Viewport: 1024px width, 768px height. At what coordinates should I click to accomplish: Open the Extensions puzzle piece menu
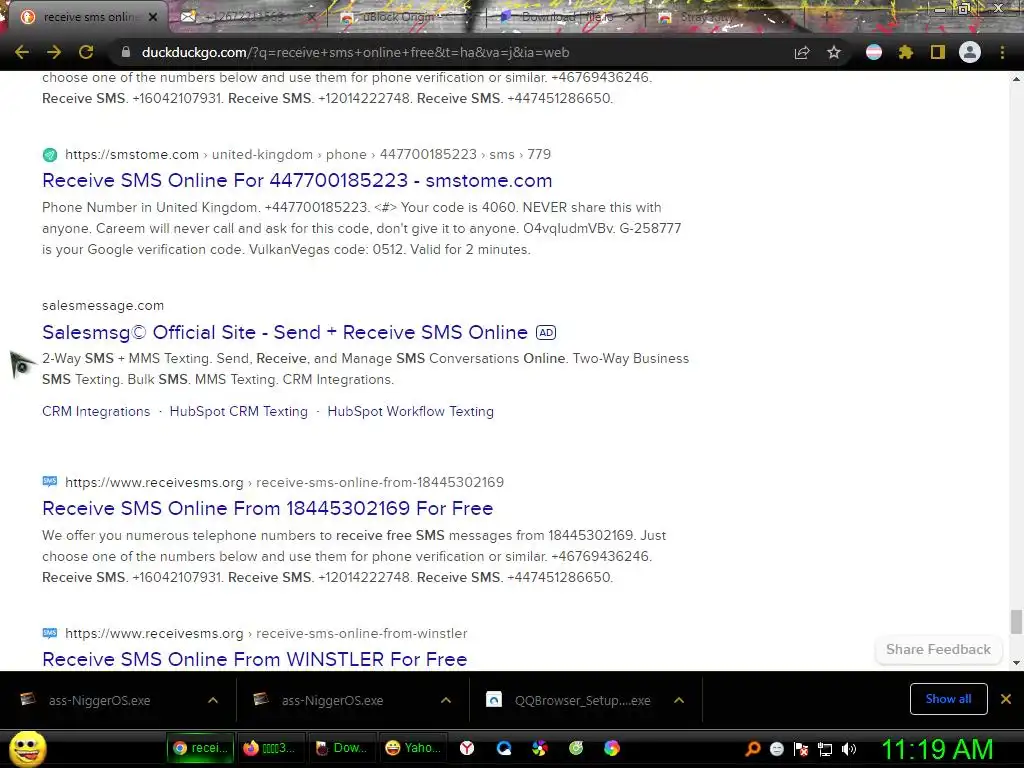(x=906, y=52)
